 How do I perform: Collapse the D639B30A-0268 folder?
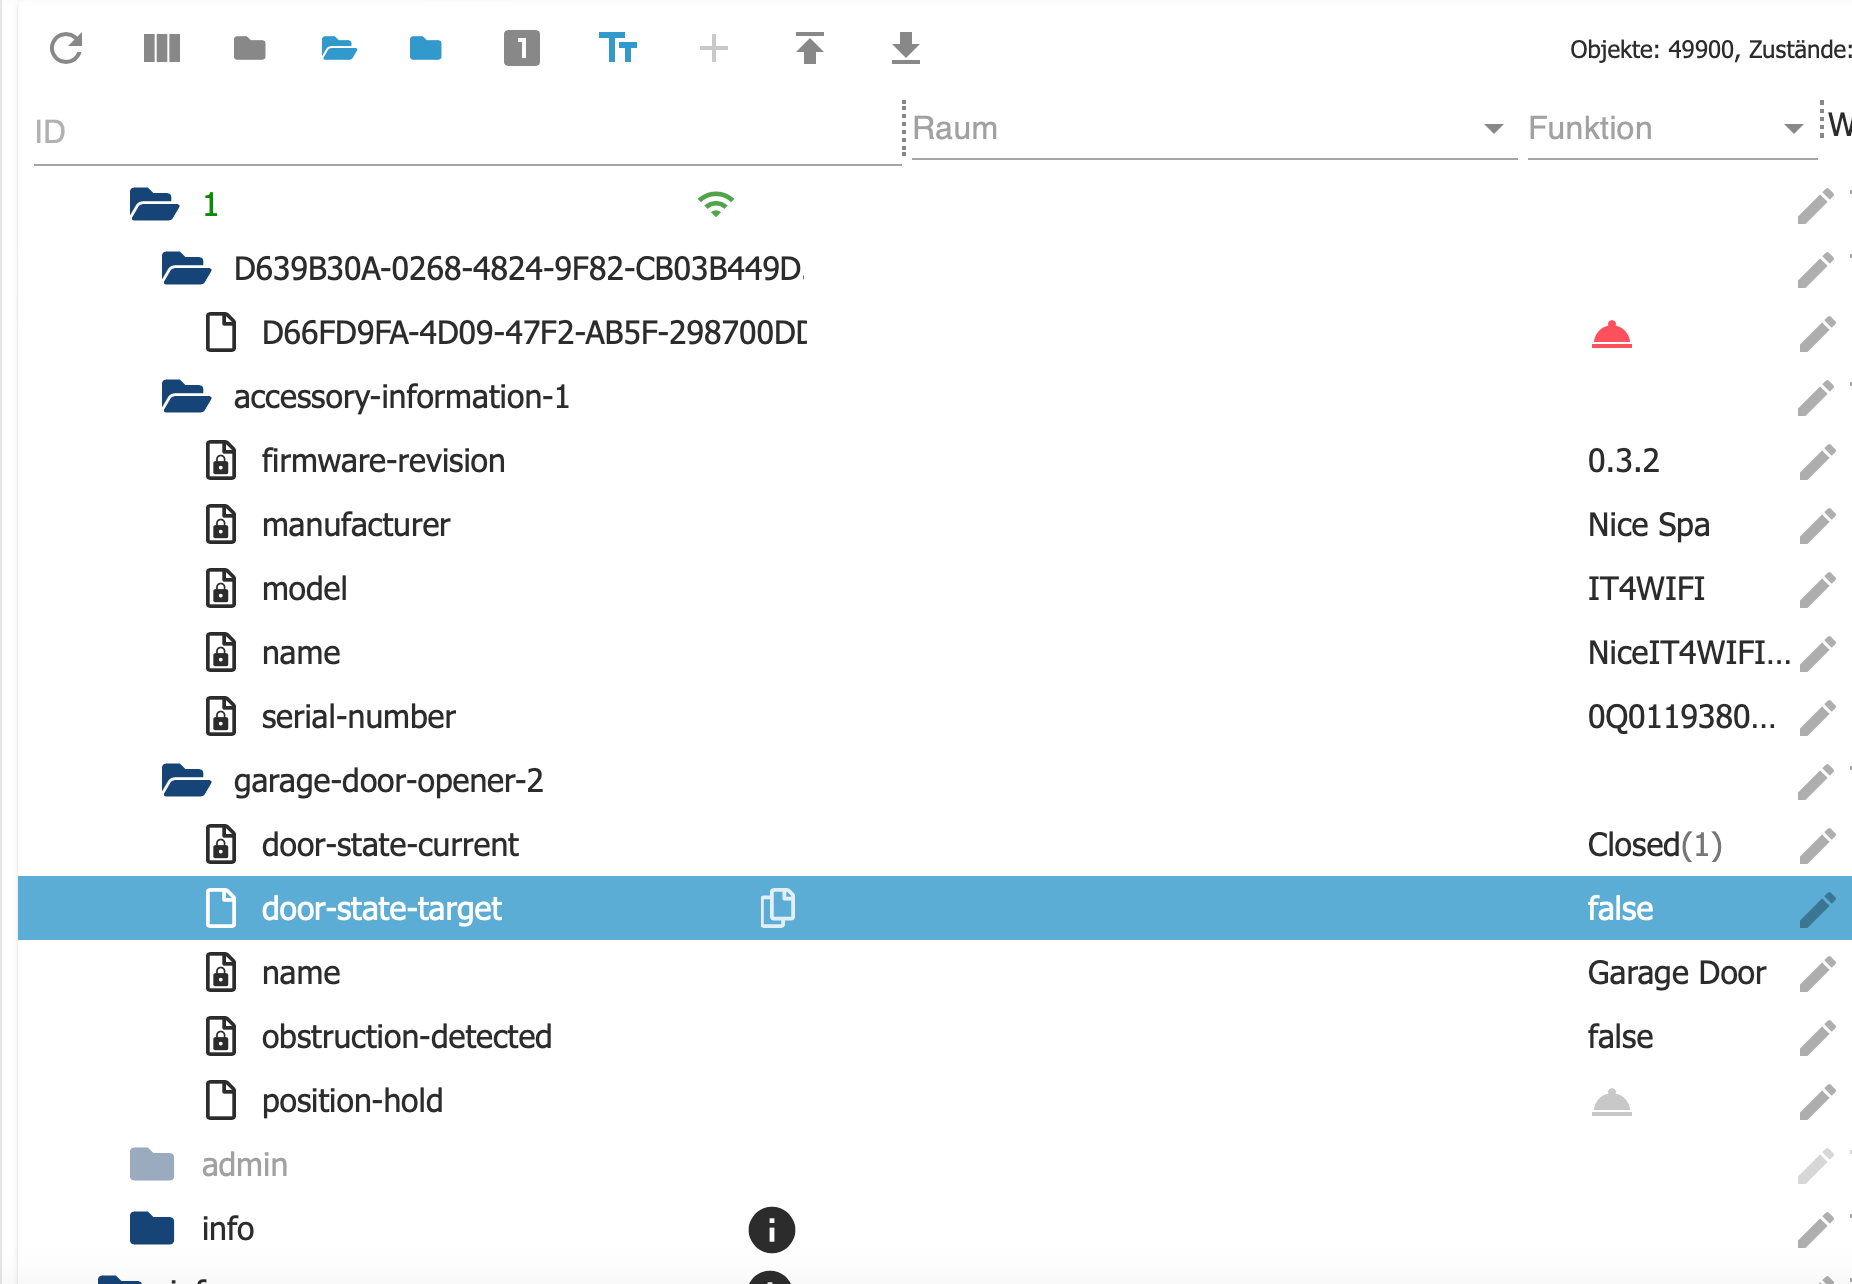186,268
